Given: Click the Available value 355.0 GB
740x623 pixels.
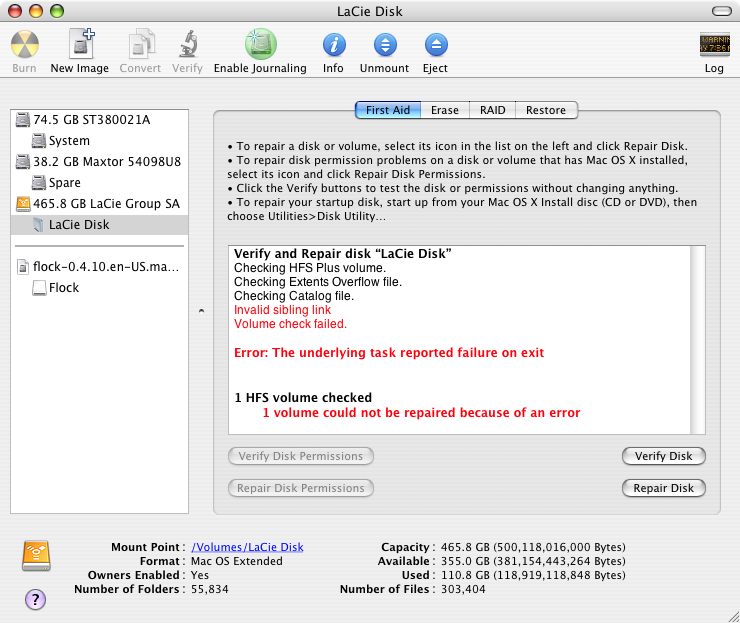Looking at the screenshot, I should coord(533,561).
